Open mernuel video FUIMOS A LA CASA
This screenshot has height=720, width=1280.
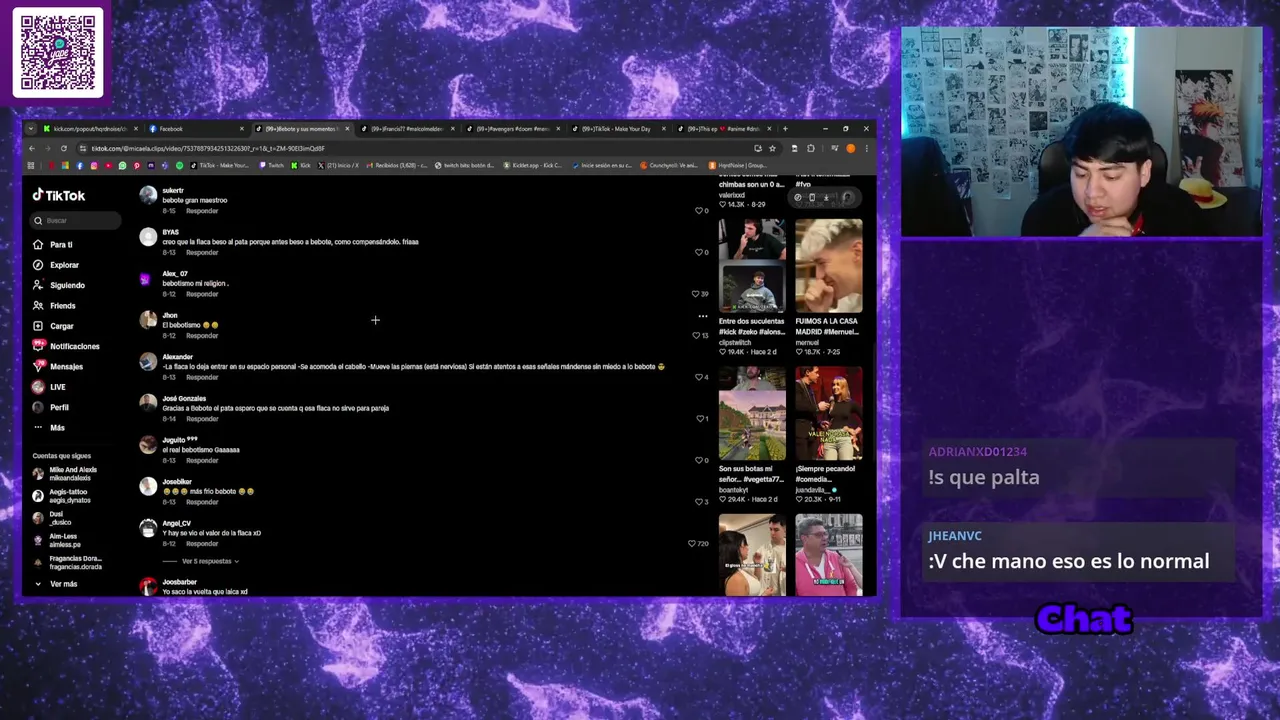click(x=829, y=264)
